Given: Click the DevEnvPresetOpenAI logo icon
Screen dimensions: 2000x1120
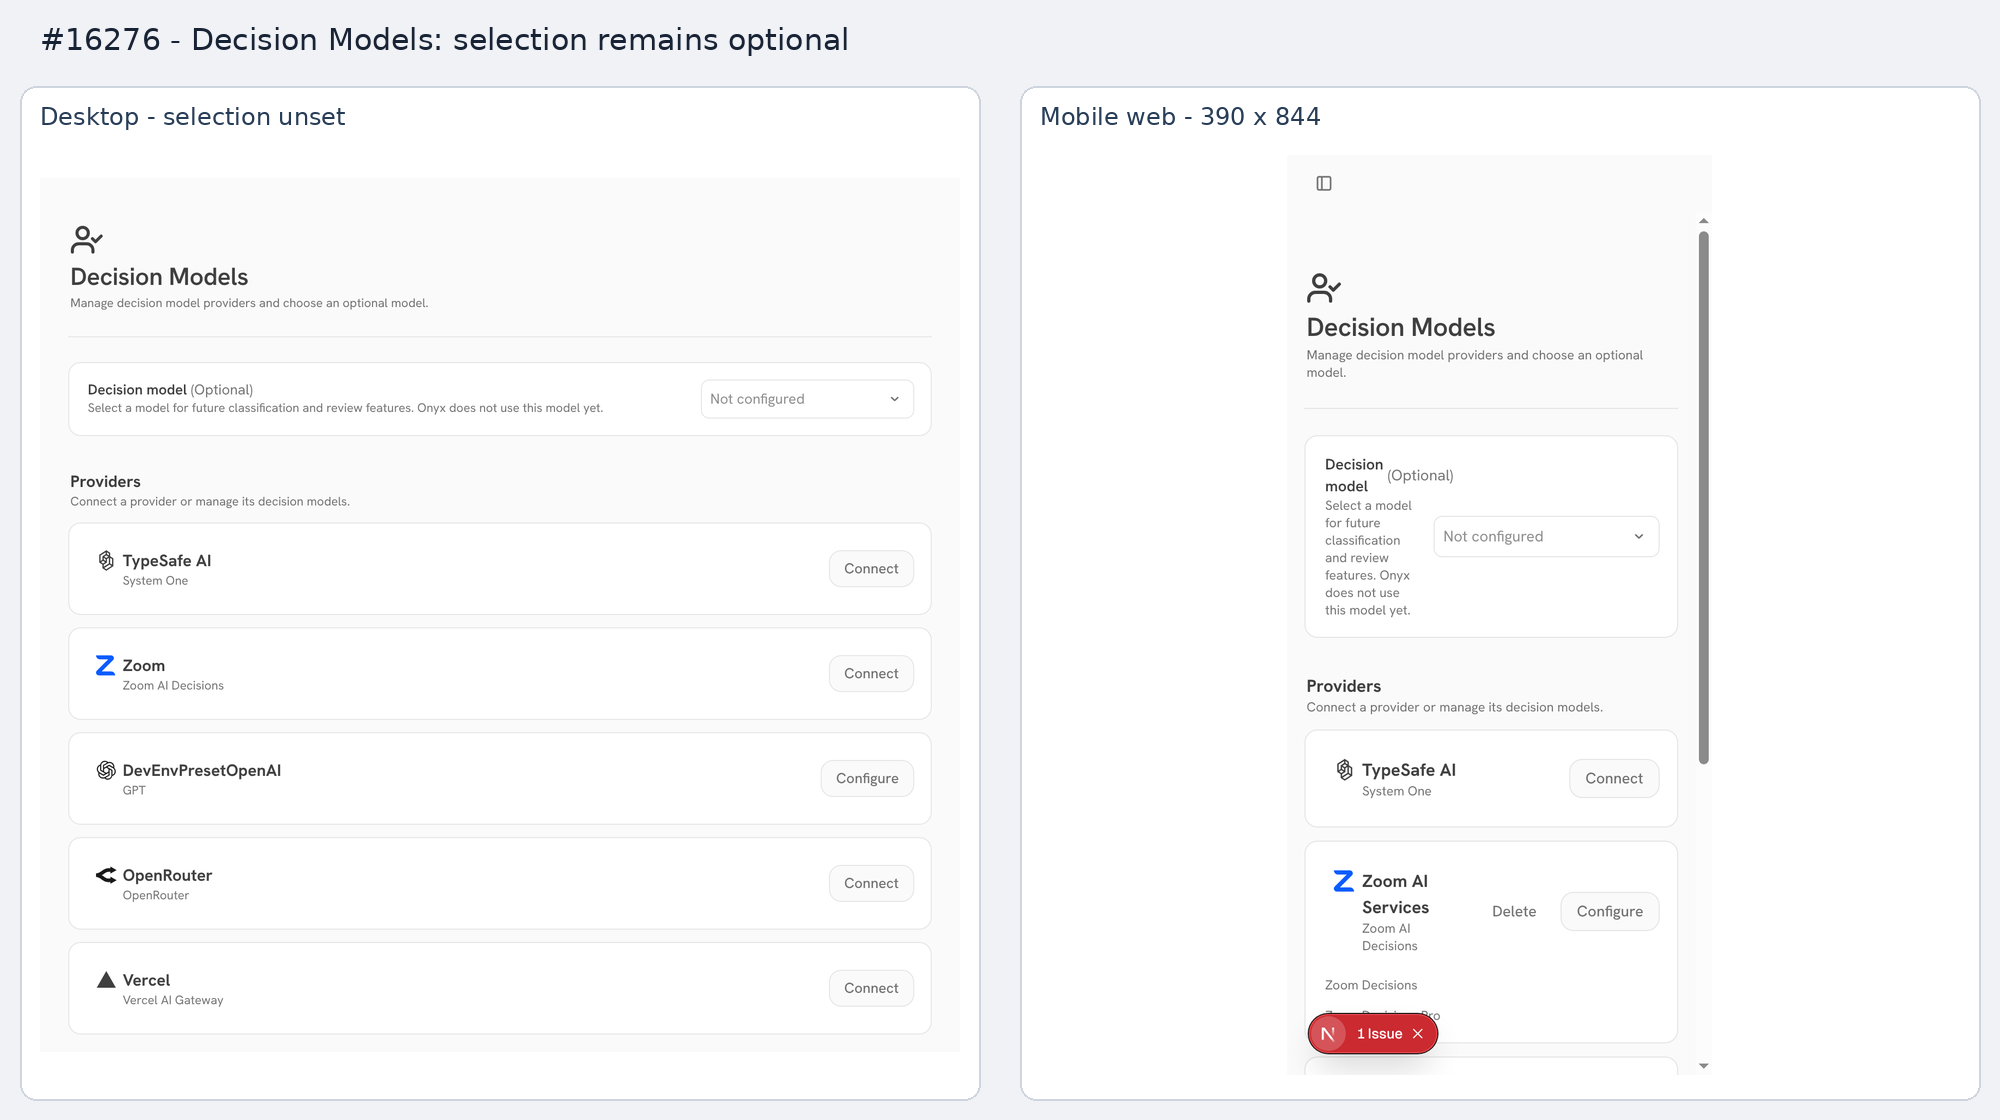Looking at the screenshot, I should pyautogui.click(x=106, y=770).
